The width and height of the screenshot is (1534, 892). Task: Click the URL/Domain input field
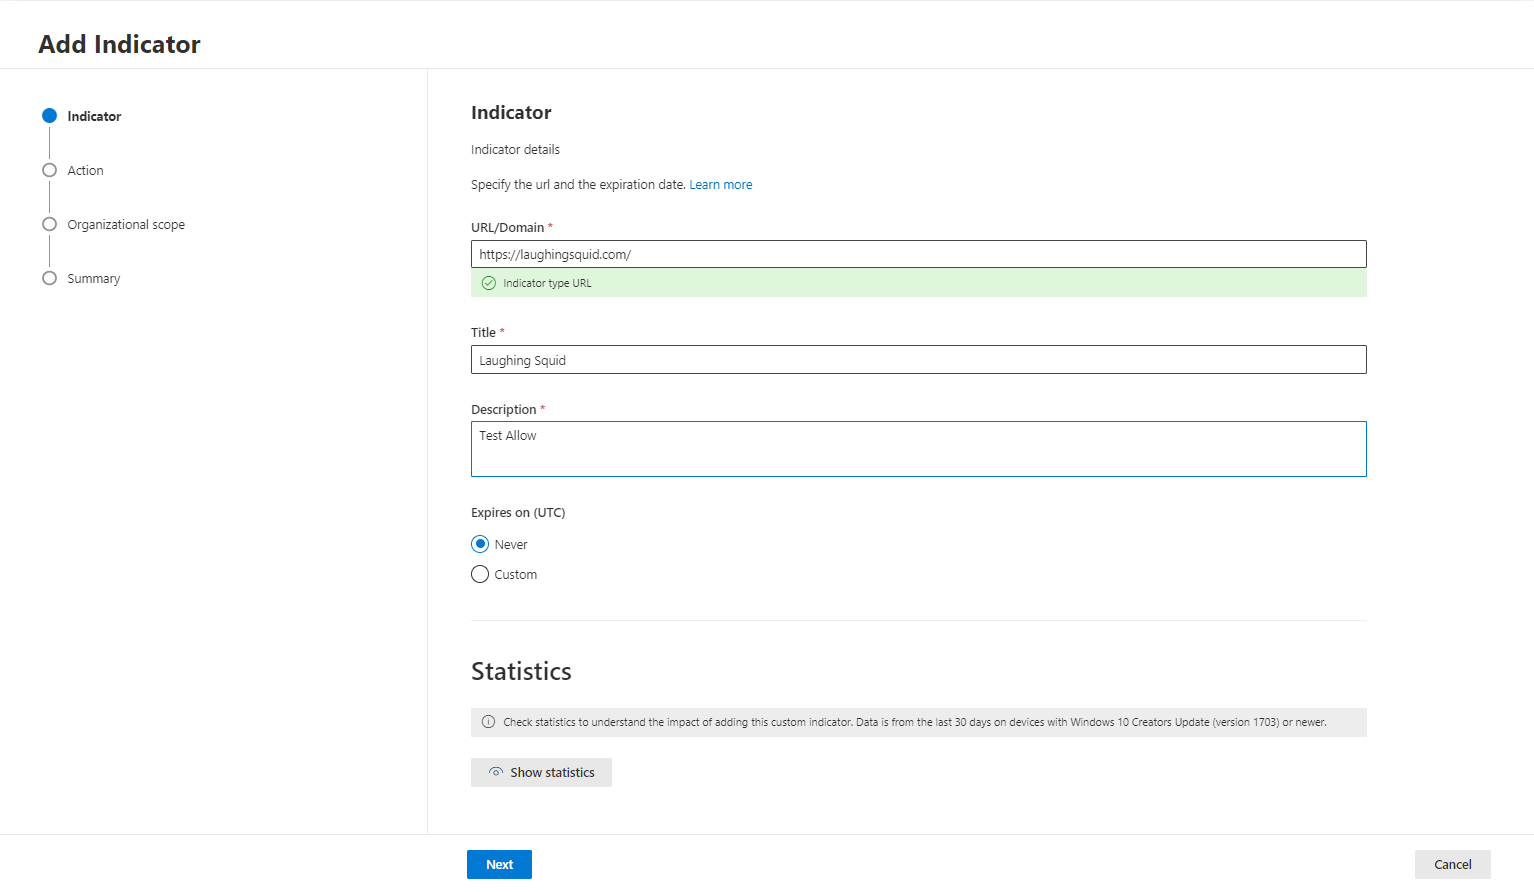point(918,253)
